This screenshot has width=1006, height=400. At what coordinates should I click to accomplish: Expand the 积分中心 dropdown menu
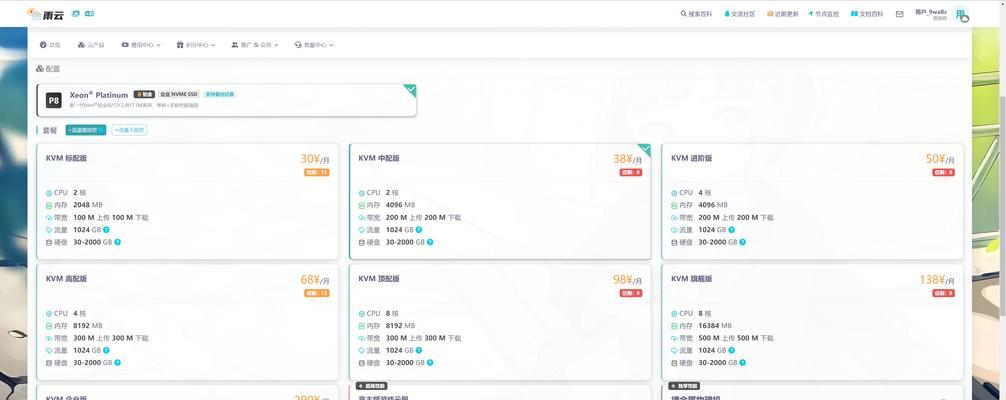(196, 45)
